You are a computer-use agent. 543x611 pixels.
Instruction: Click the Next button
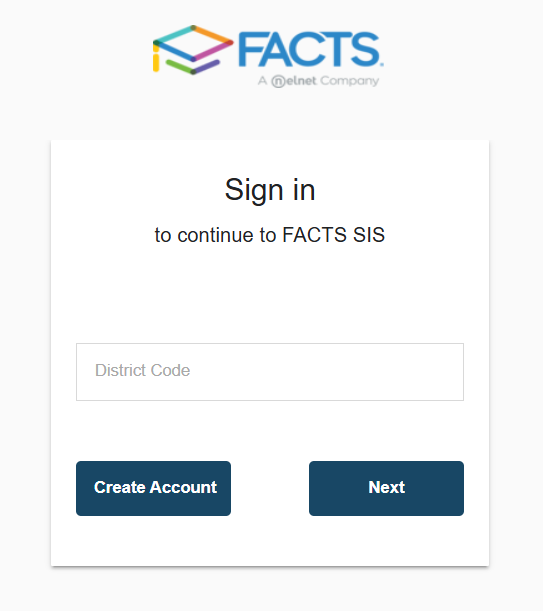point(386,488)
